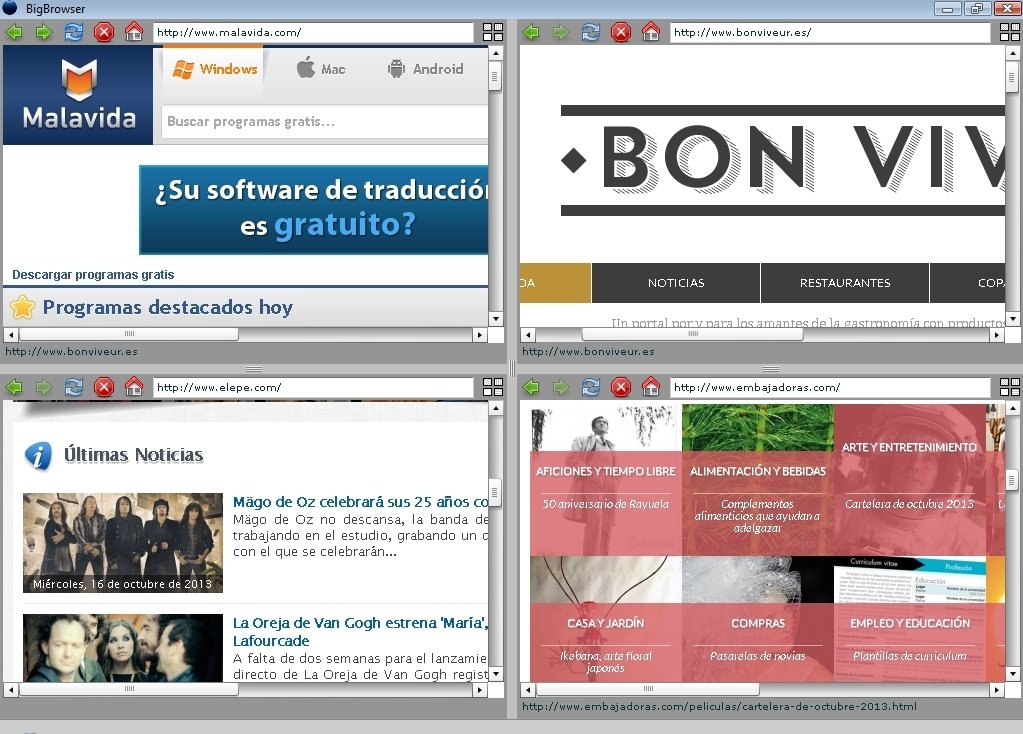
Task: Open the RESTAURANTES menu on Bon Viveur
Action: click(x=845, y=283)
